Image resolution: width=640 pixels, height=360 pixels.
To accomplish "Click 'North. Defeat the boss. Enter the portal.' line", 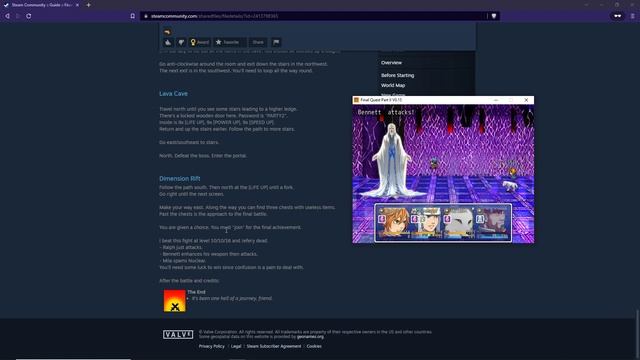I will pos(203,156).
